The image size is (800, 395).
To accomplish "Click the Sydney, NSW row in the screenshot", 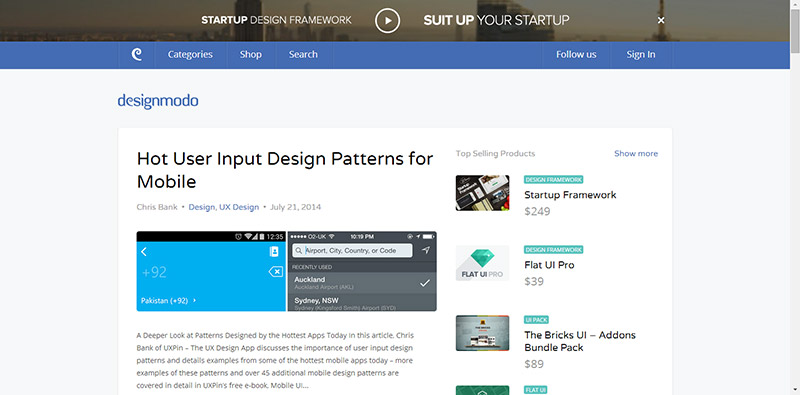I will click(x=362, y=303).
